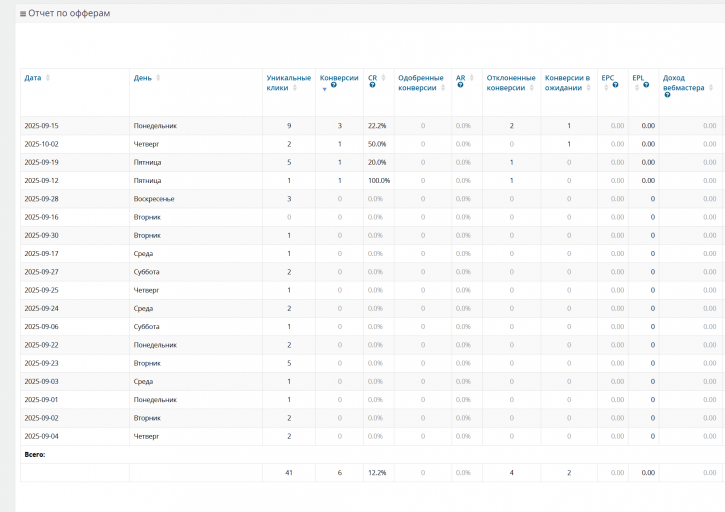The image size is (725, 512).
Task: Click sort arrows beside the AR header
Action: pyautogui.click(x=472, y=78)
